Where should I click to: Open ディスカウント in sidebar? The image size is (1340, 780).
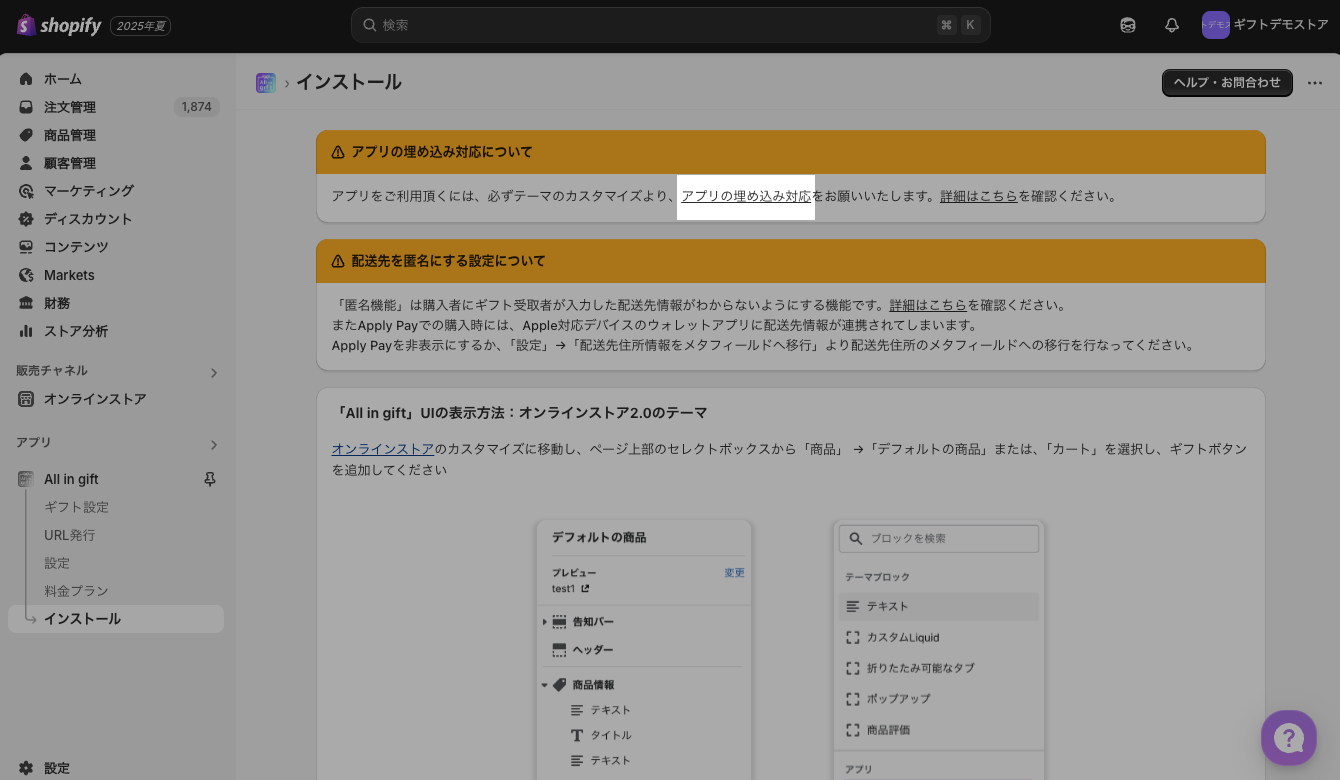[88, 219]
